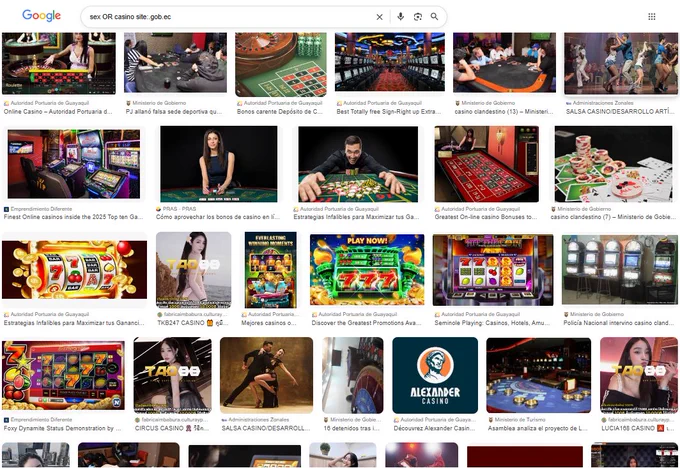This screenshot has width=680, height=468.
Task: Click 'TKB247 CASINO' result title
Action: tap(192, 323)
